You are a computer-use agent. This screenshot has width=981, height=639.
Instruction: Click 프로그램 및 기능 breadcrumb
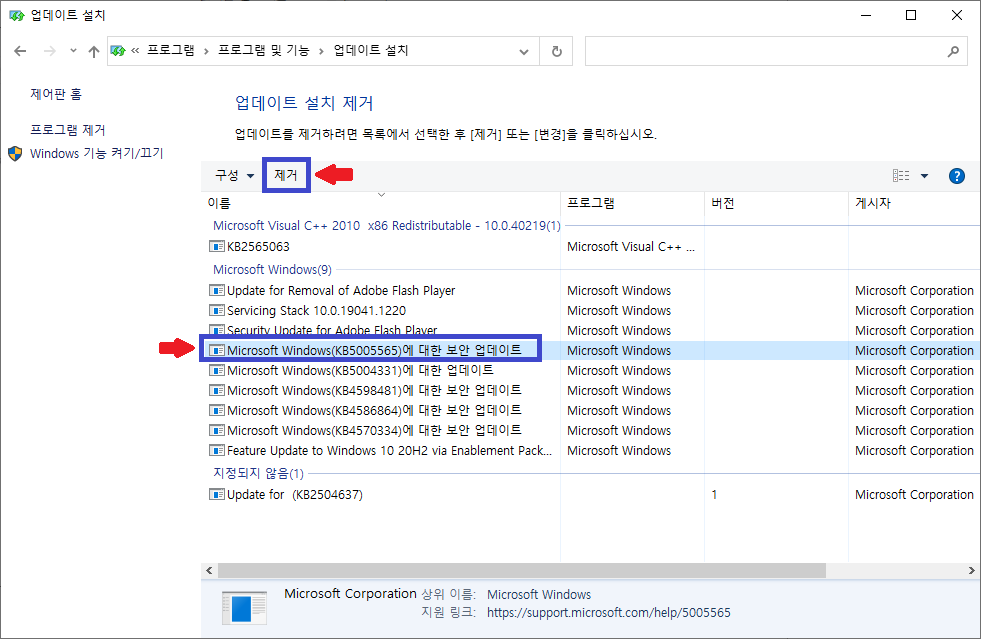263,50
